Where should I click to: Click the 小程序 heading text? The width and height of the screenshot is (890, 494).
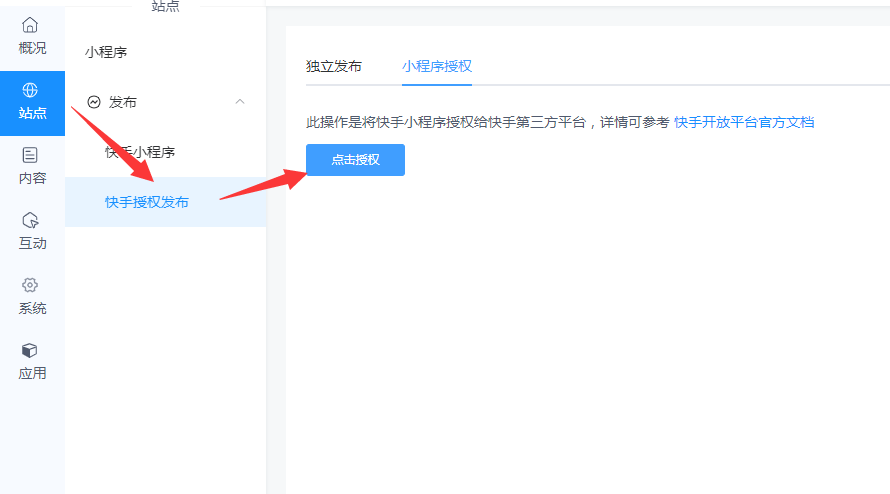(106, 52)
